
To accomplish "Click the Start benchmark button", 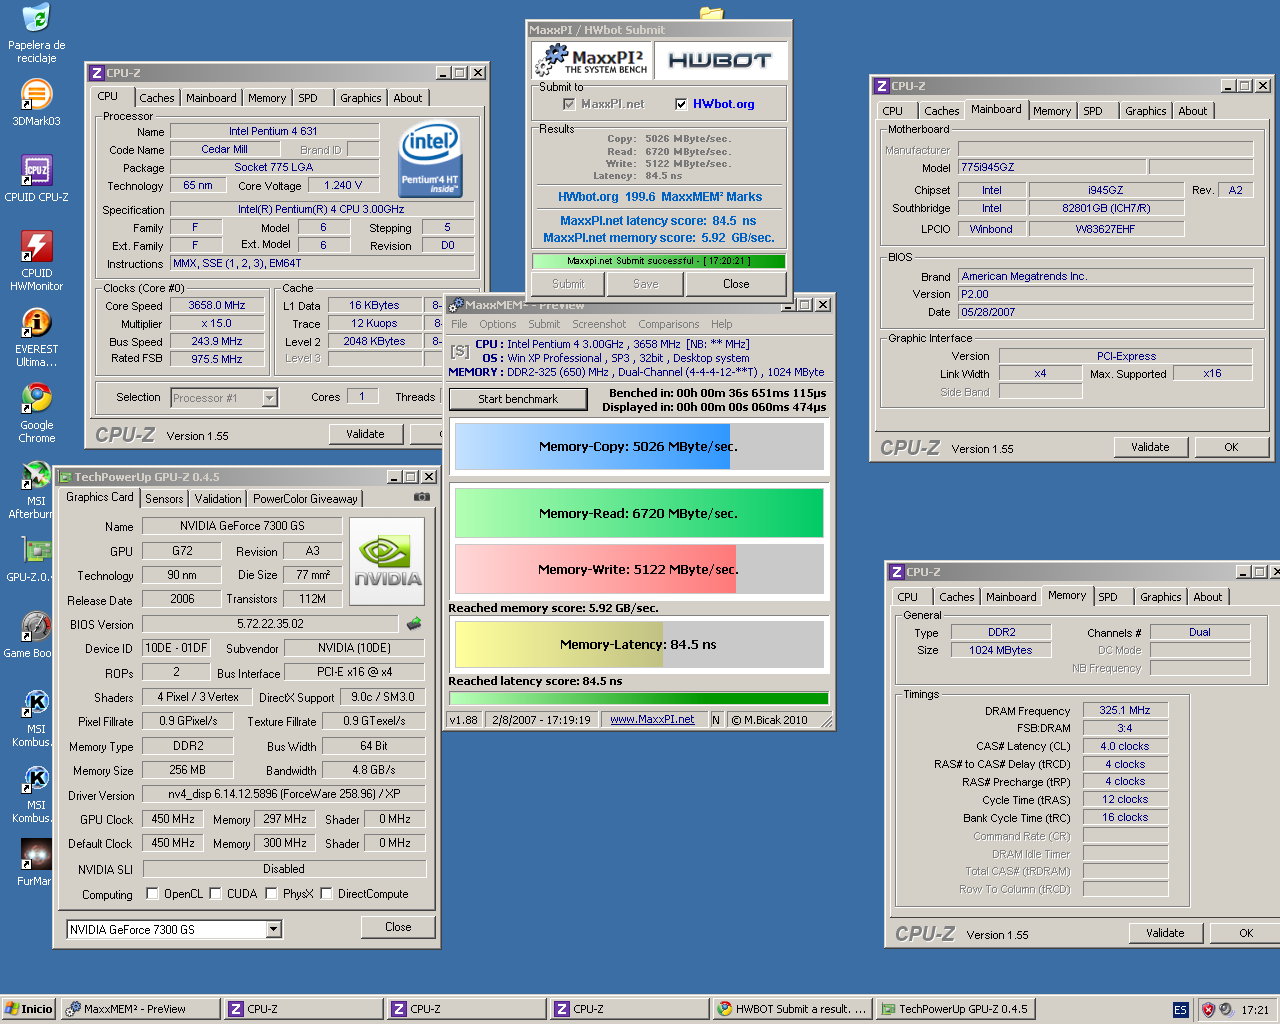I will pyautogui.click(x=518, y=399).
